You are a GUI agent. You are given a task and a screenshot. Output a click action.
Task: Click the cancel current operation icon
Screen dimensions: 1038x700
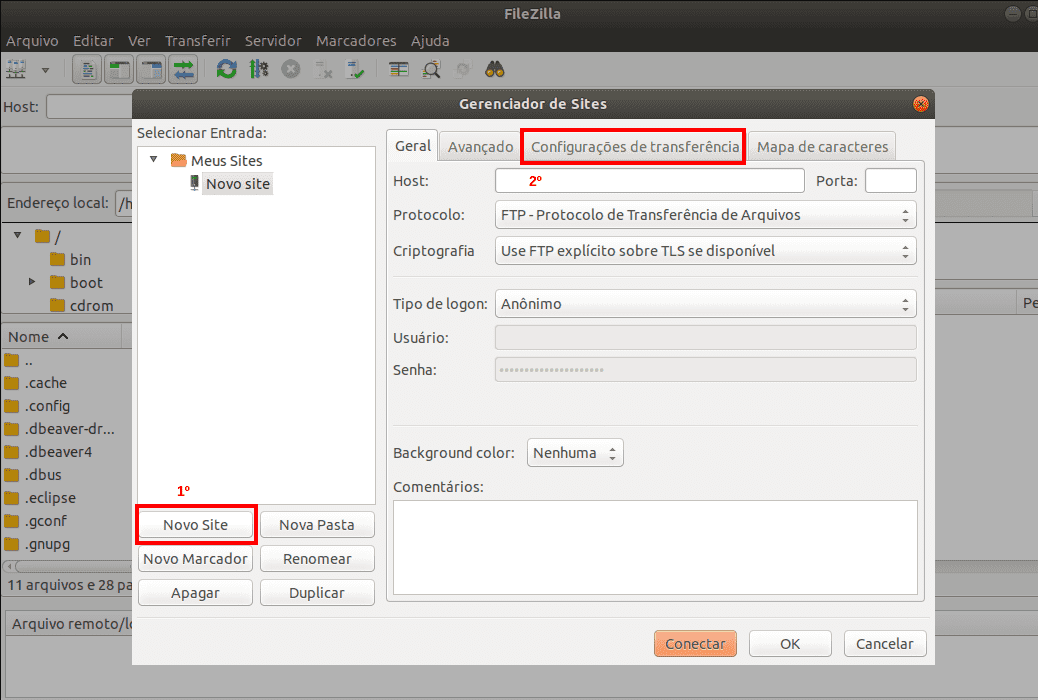click(x=291, y=69)
